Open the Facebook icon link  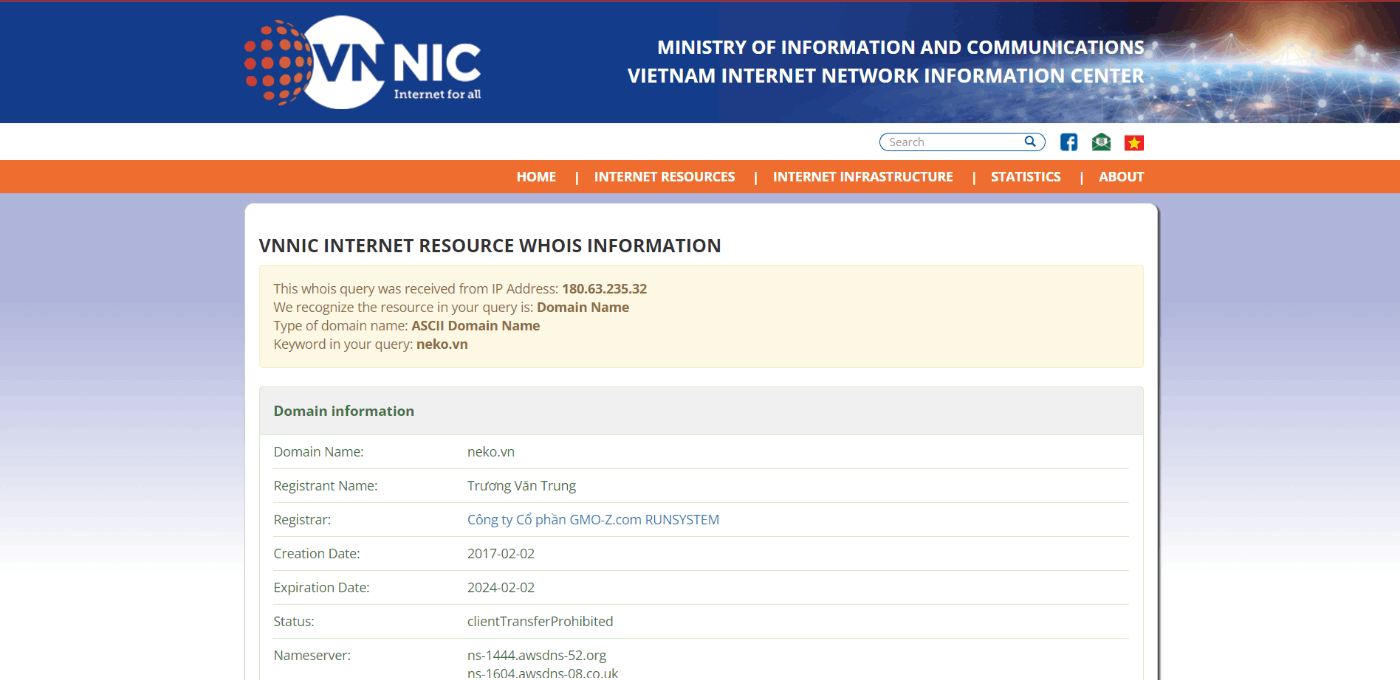point(1069,142)
